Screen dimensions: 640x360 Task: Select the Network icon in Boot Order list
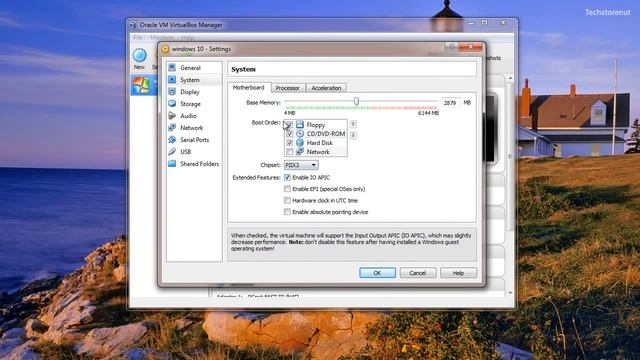point(300,151)
